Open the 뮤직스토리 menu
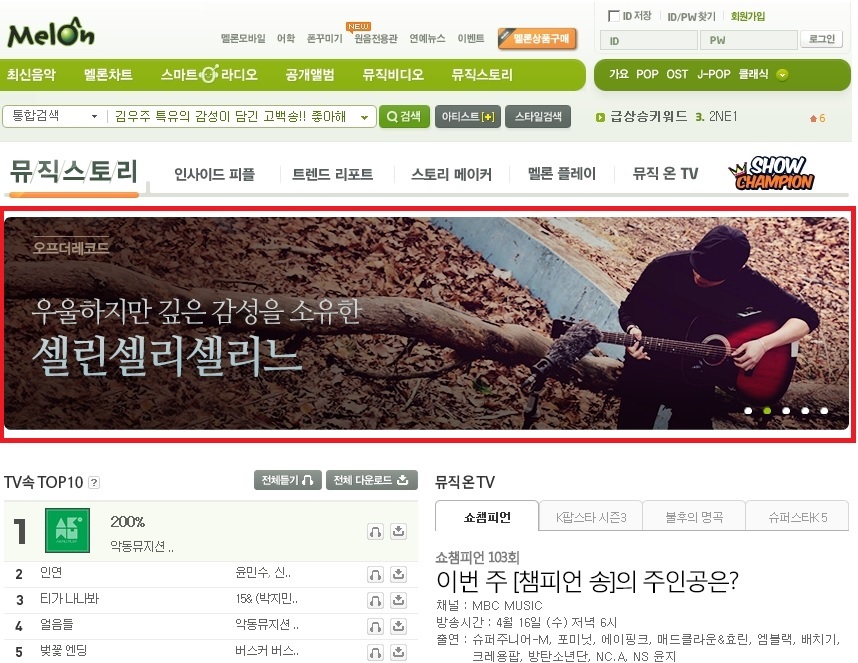The image size is (858, 663). (x=482, y=74)
